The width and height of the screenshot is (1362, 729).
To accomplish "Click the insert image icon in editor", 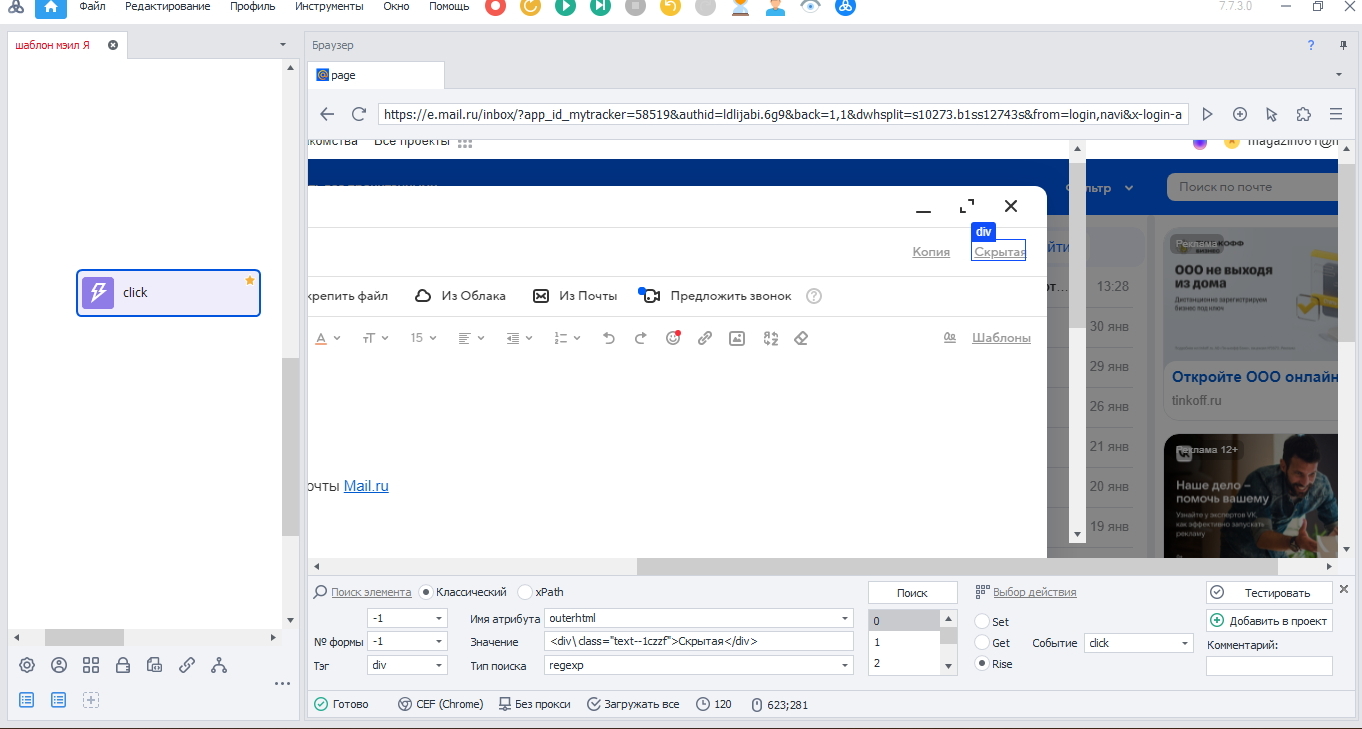I will 737,338.
